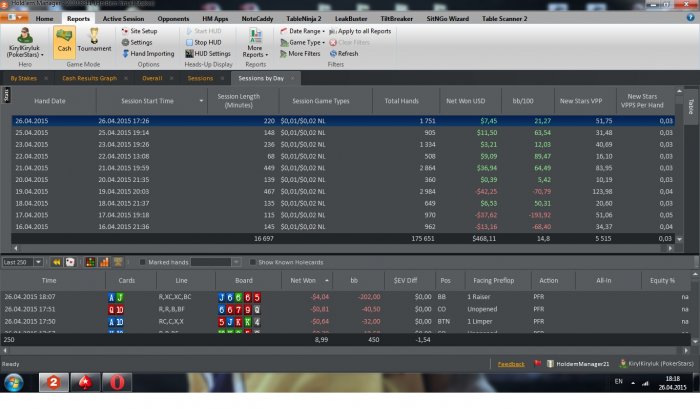Screen dimensions: 700x409
Task: Click HoldemManager21 database in status bar
Action: pyautogui.click(x=578, y=364)
